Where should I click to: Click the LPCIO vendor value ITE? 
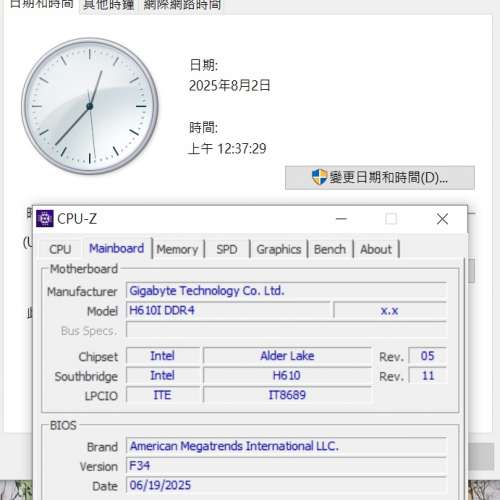[x=163, y=395]
